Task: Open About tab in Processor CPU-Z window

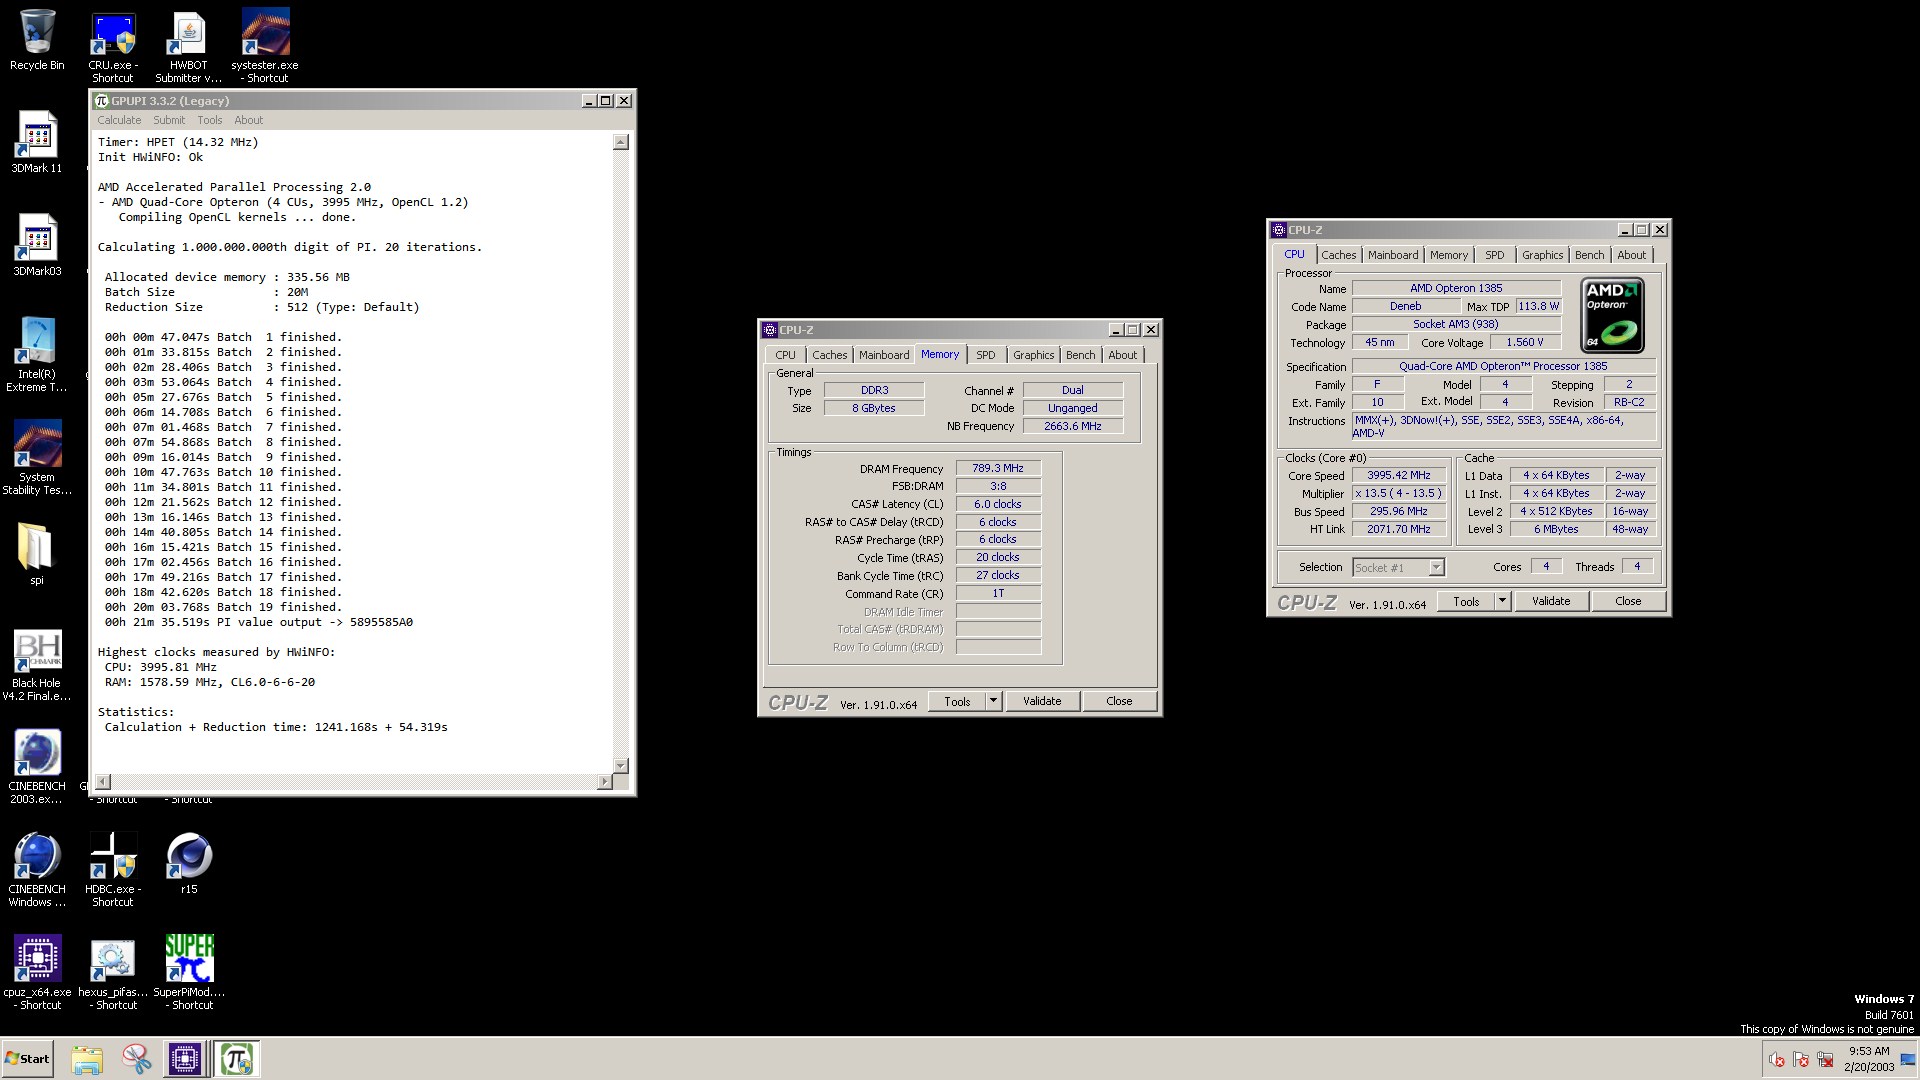Action: click(1631, 255)
